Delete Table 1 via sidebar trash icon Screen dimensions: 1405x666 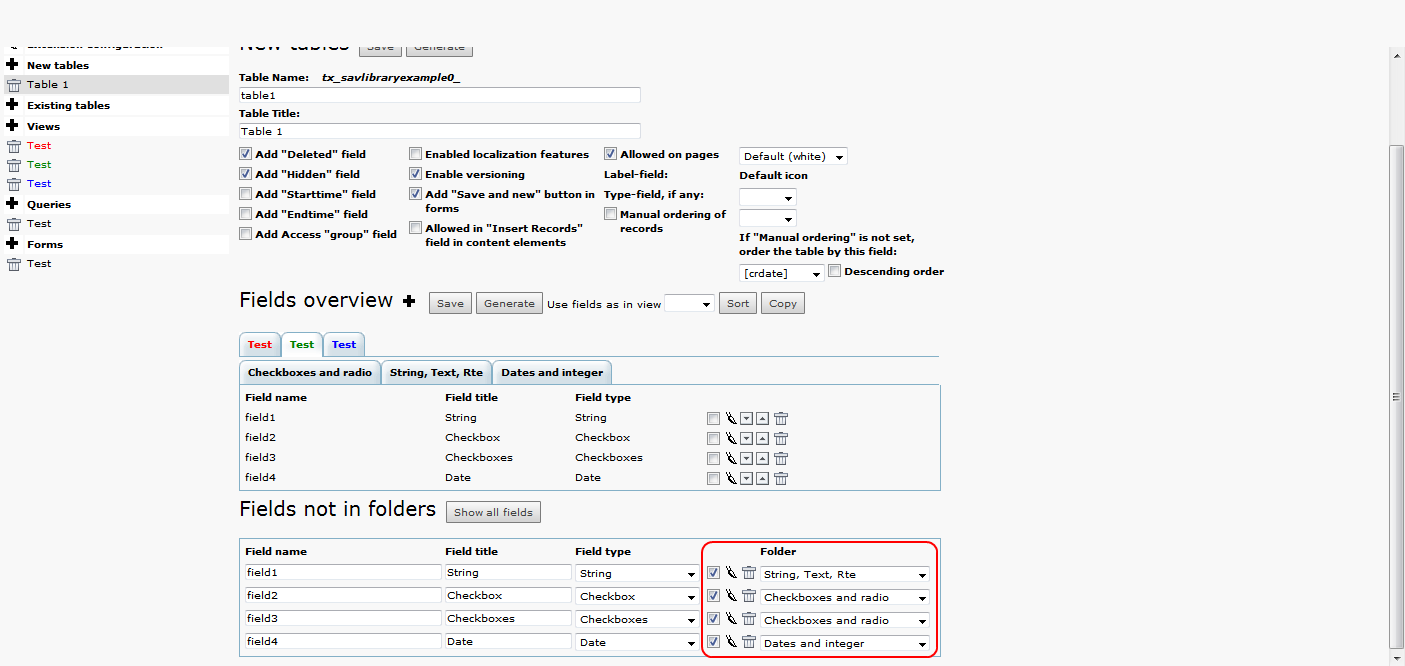click(14, 85)
